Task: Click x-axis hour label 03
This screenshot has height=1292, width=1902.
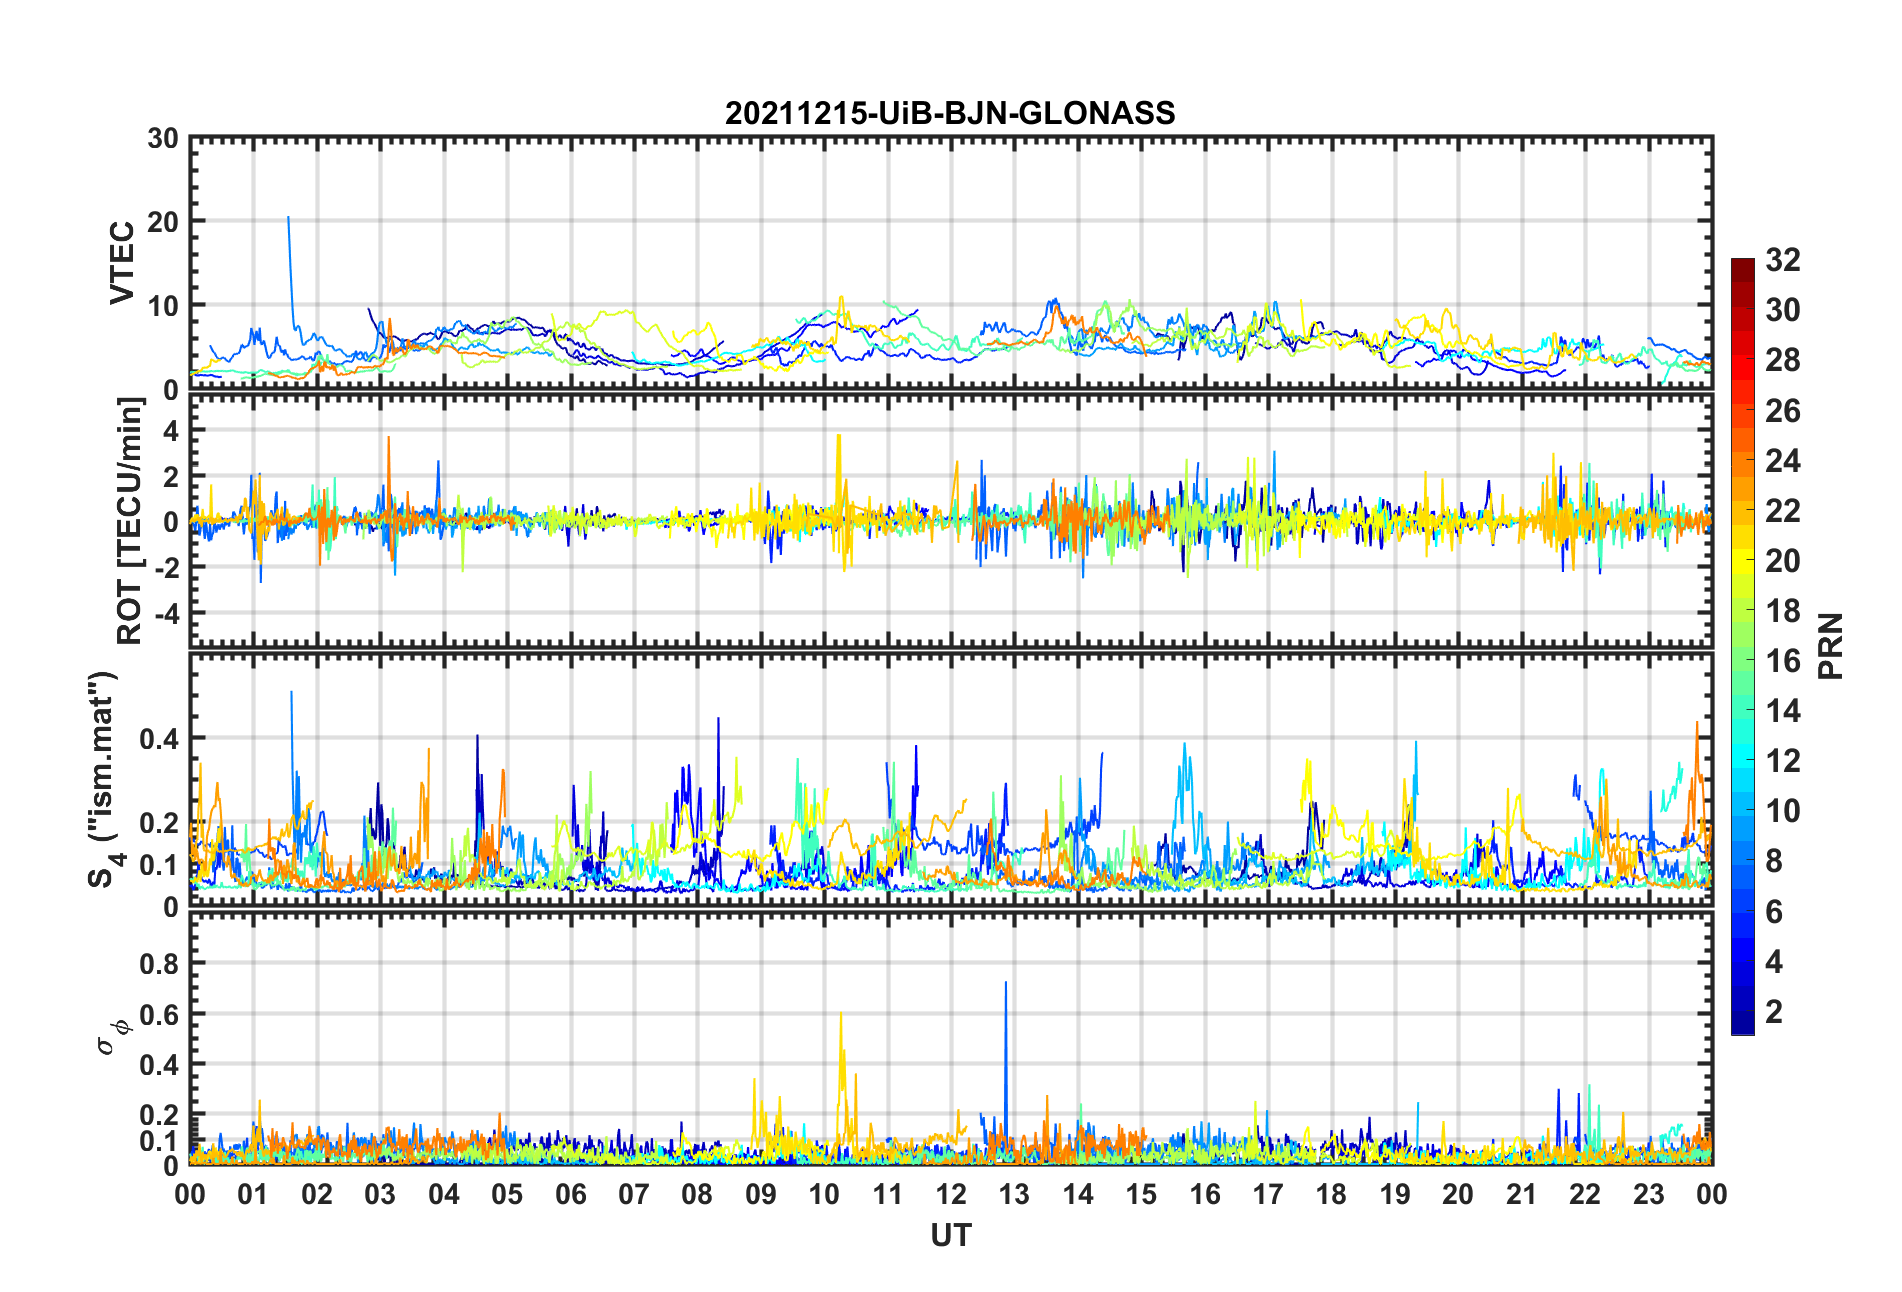Action: [x=380, y=1194]
